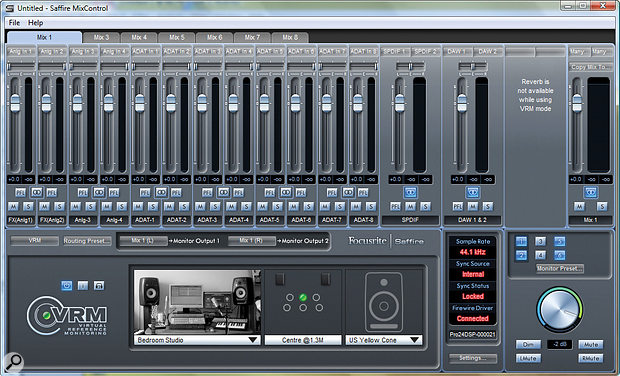Click the Bedroom Studio room thumbnail
The image size is (620, 376).
[197, 302]
